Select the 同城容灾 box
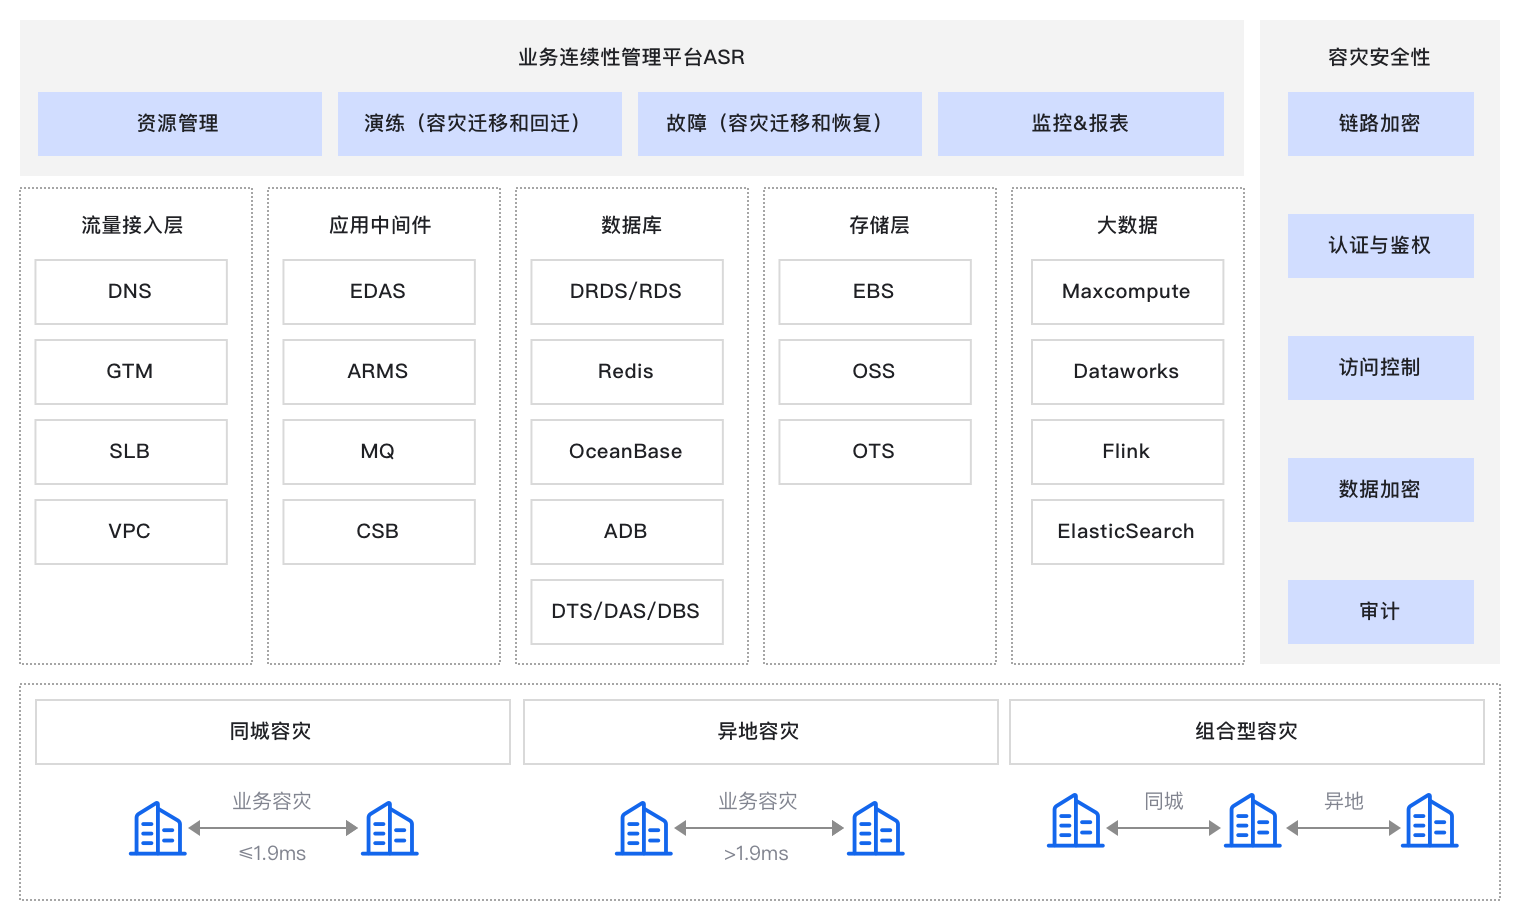The image size is (1520, 920). coord(273,732)
